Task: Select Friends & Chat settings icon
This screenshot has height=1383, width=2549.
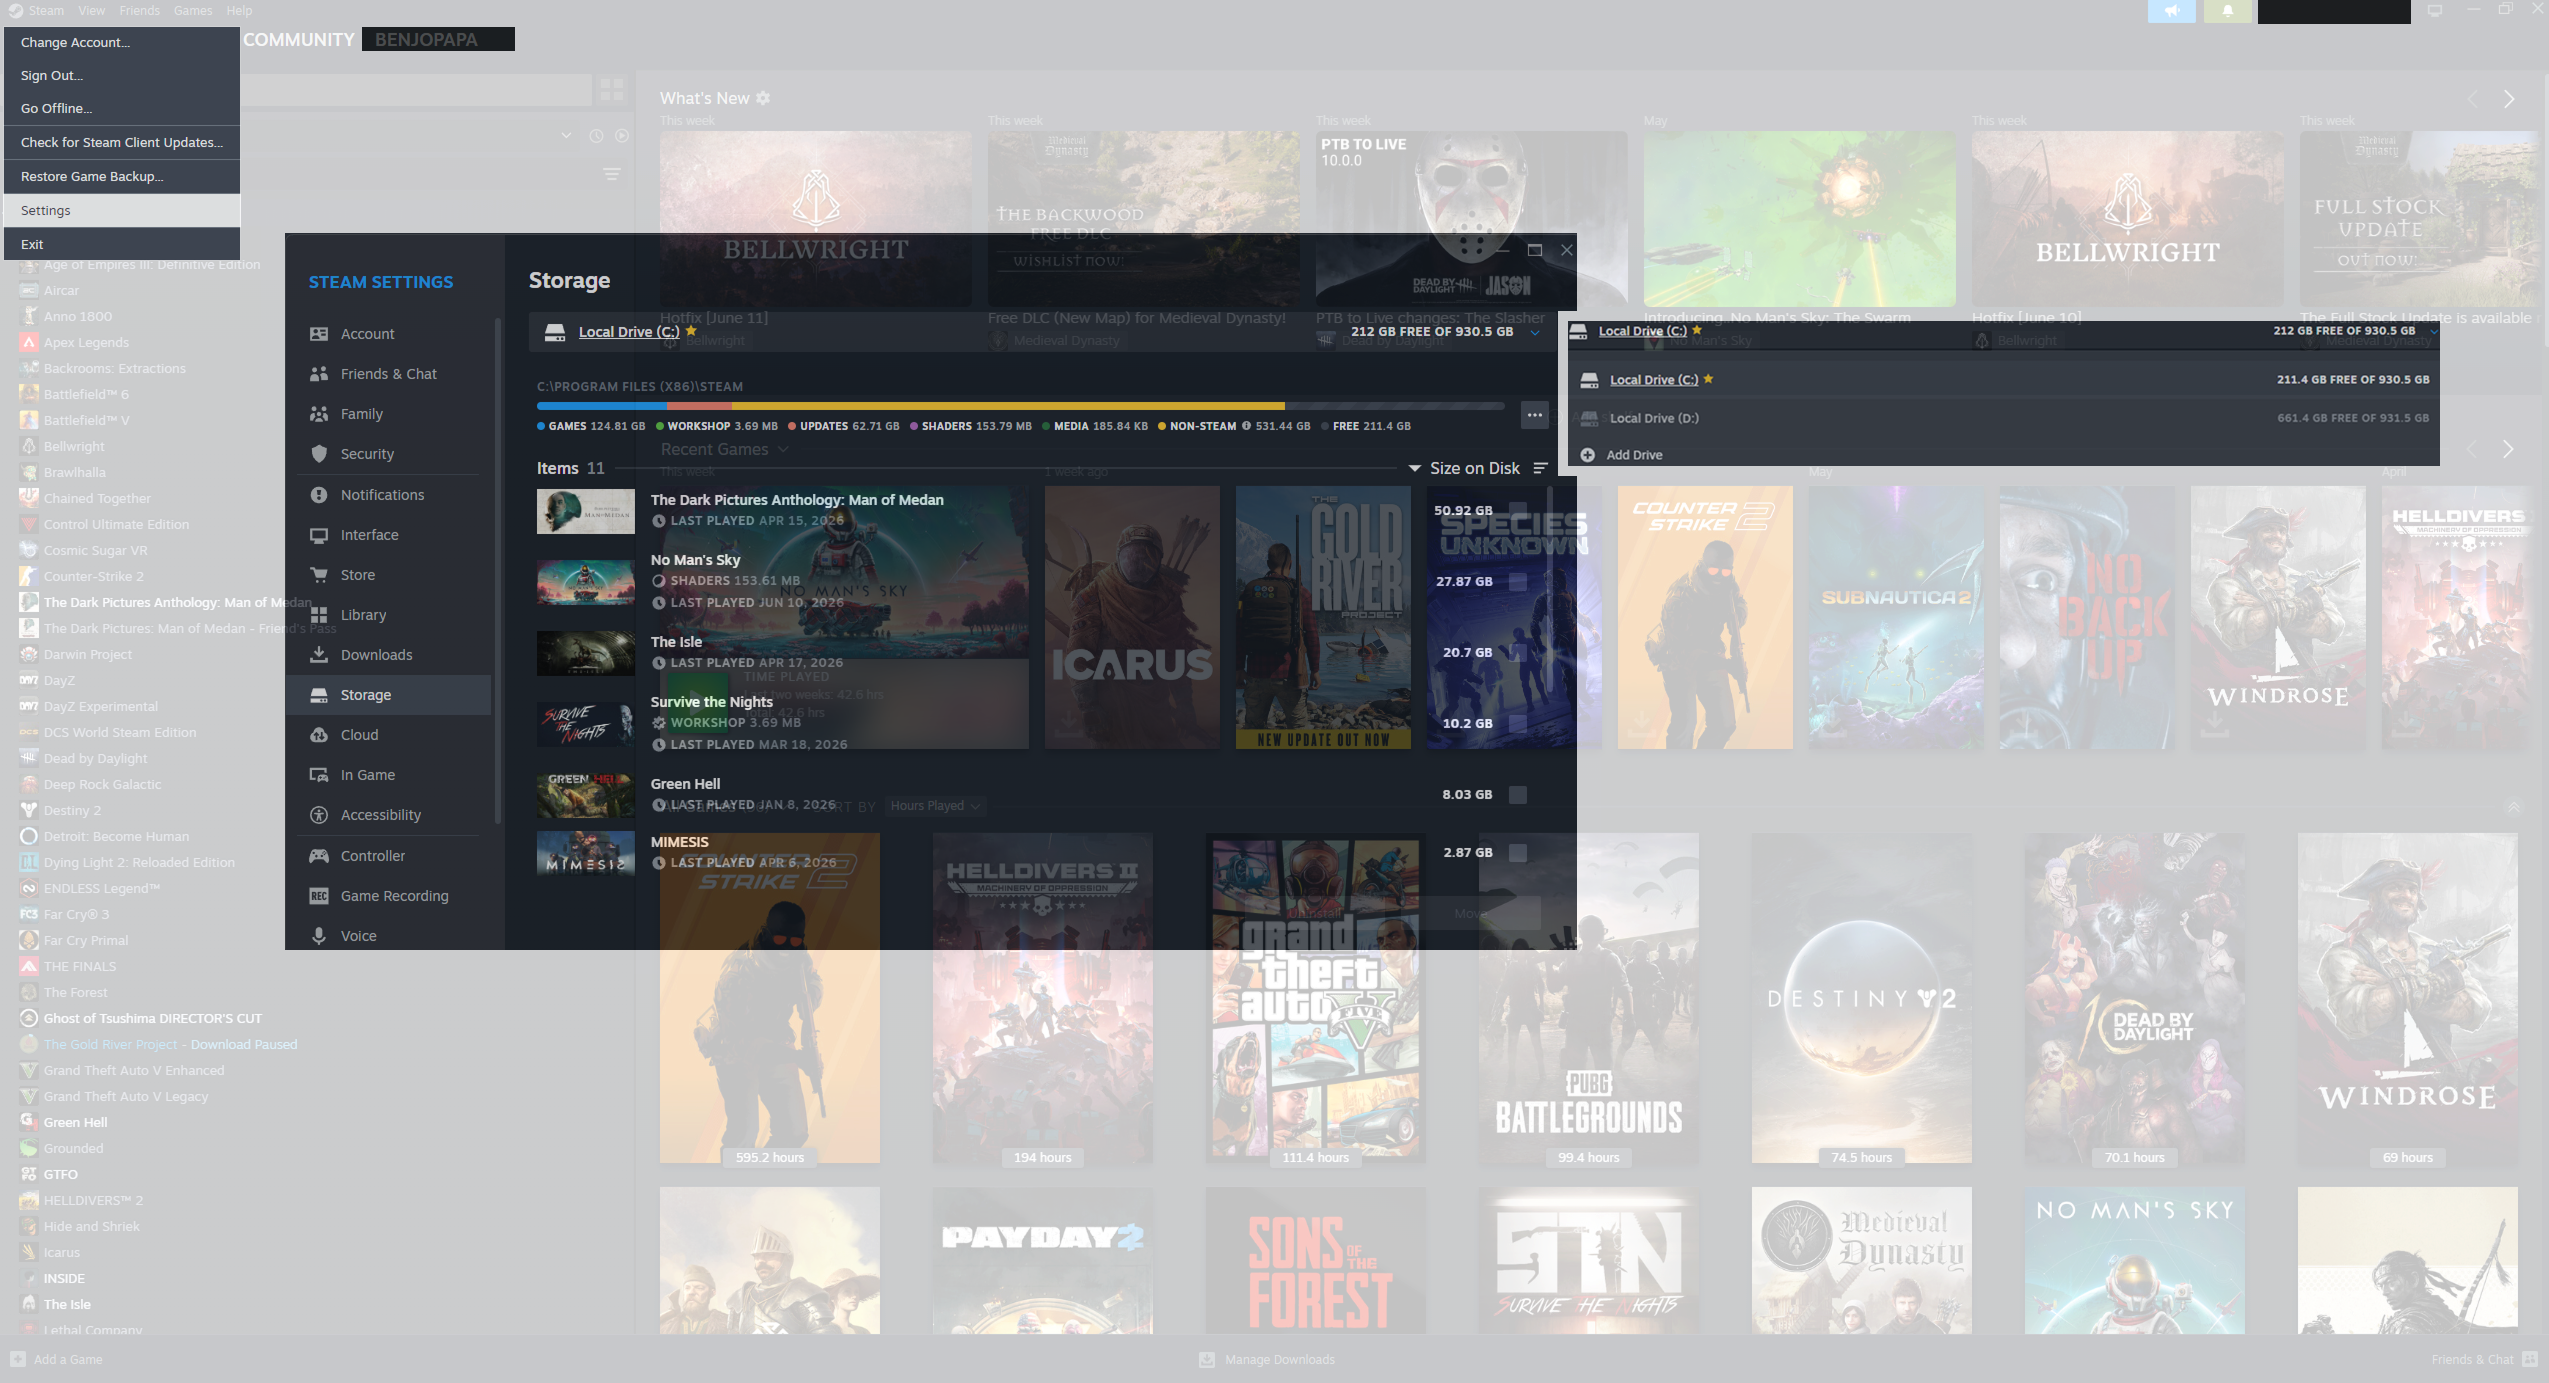Action: point(319,374)
